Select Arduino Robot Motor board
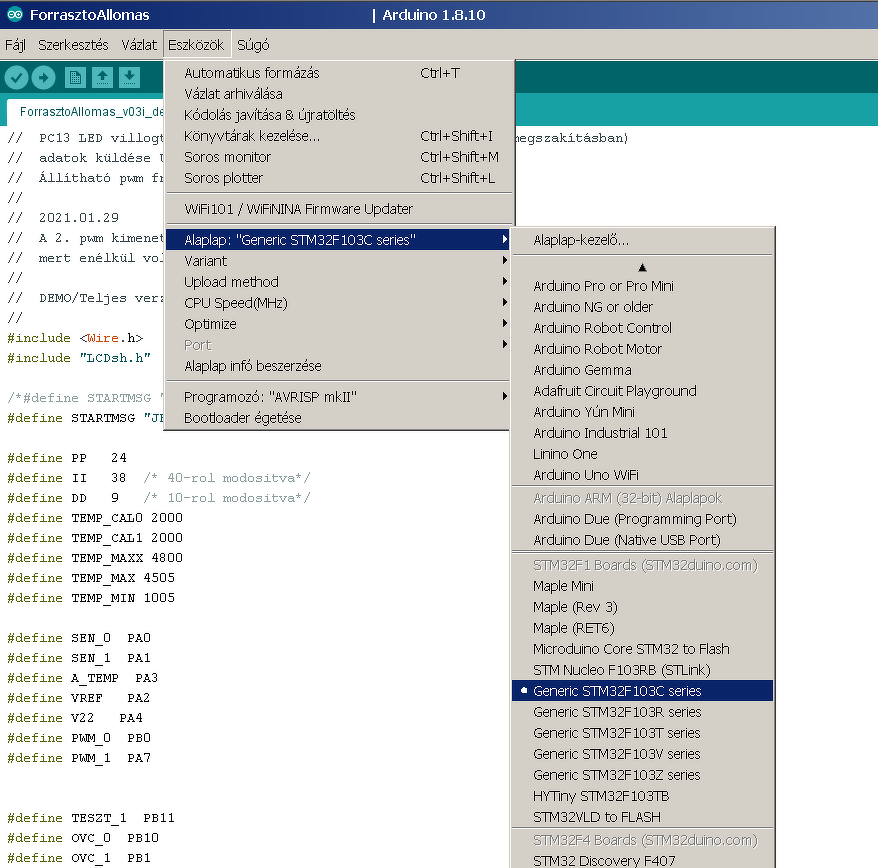The height and width of the screenshot is (868, 878). (642, 349)
